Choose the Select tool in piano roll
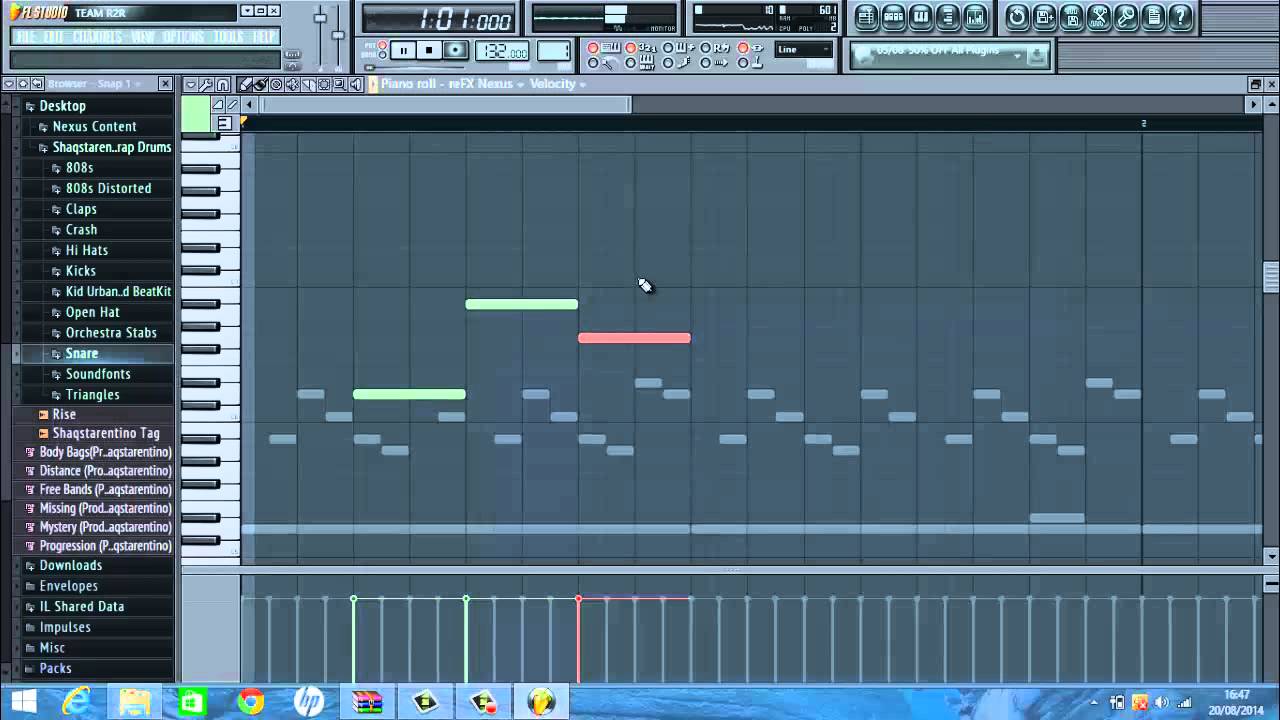Image resolution: width=1280 pixels, height=720 pixels. click(x=324, y=84)
